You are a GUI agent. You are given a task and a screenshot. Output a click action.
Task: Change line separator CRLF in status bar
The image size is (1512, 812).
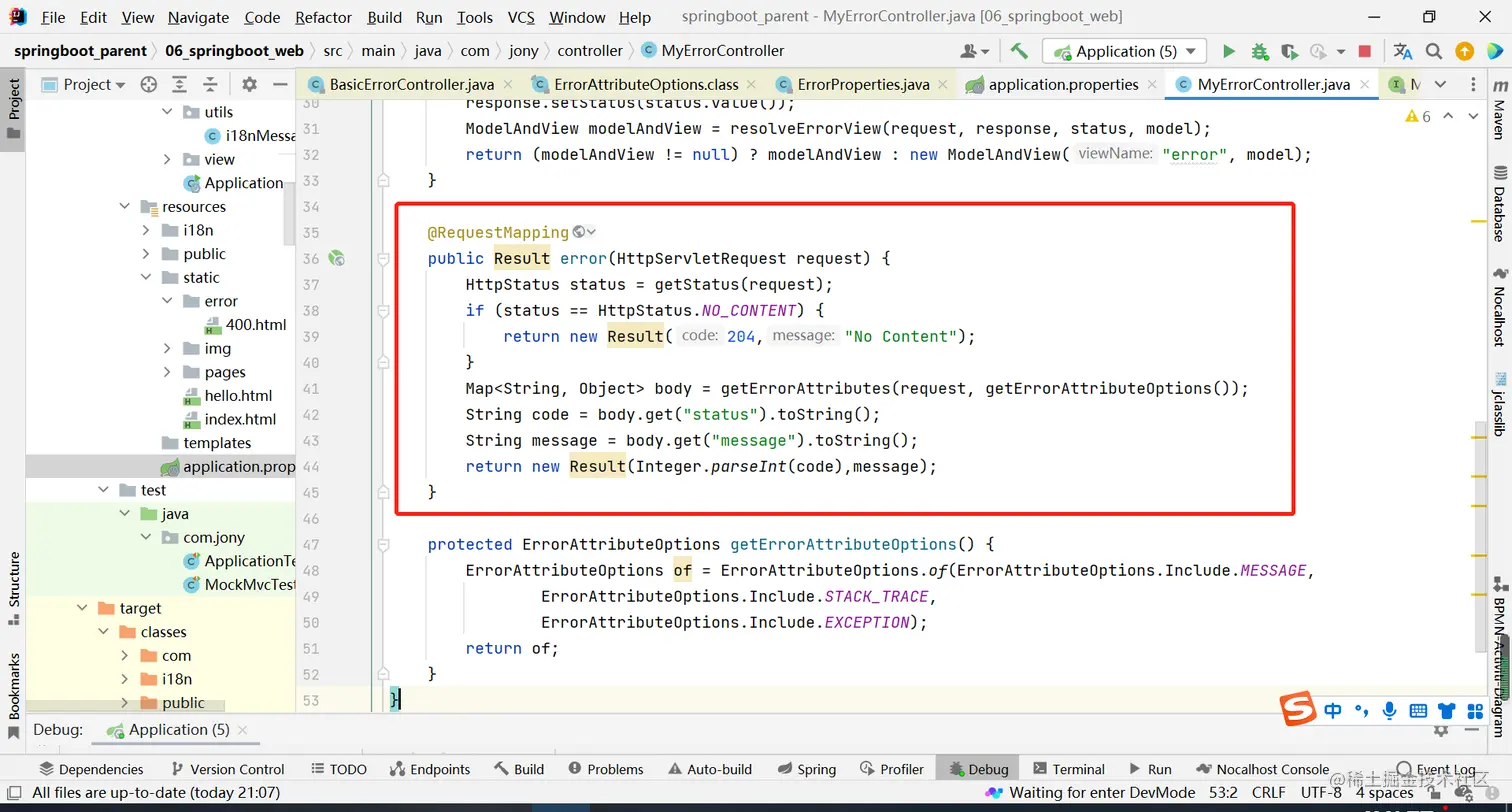(1269, 792)
